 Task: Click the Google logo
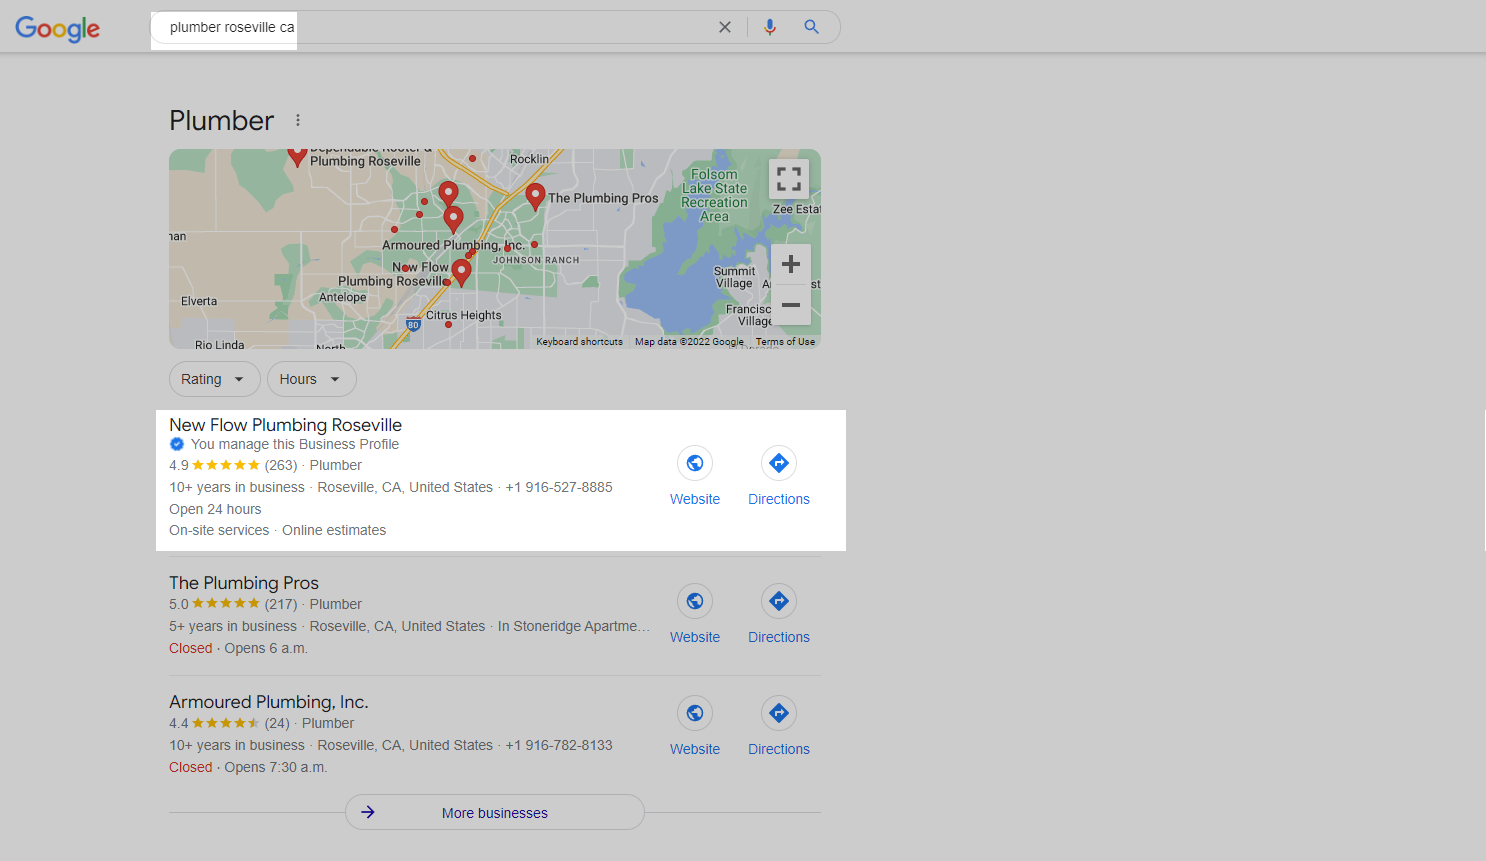pos(58,28)
